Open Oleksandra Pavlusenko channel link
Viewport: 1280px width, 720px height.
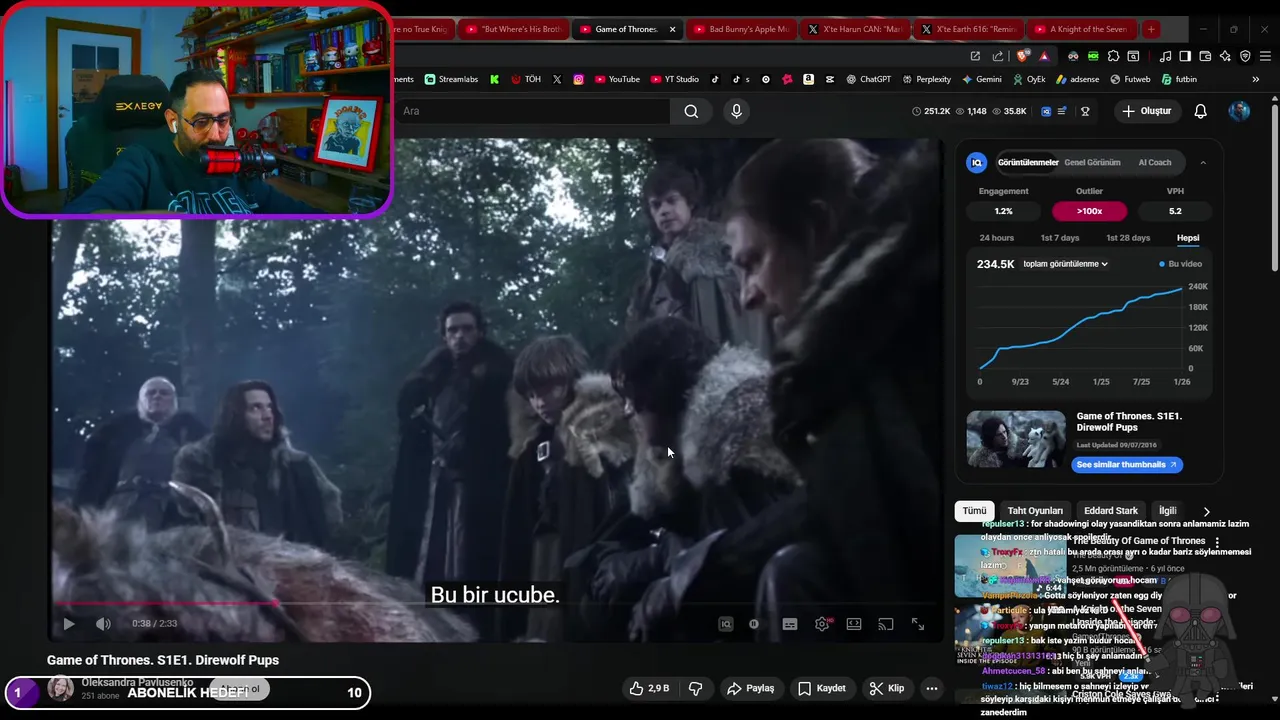(137, 682)
